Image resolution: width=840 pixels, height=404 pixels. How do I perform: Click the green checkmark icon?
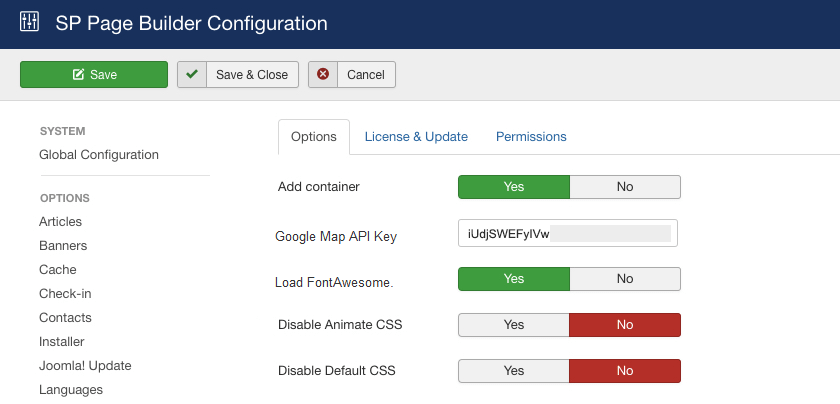pos(192,74)
